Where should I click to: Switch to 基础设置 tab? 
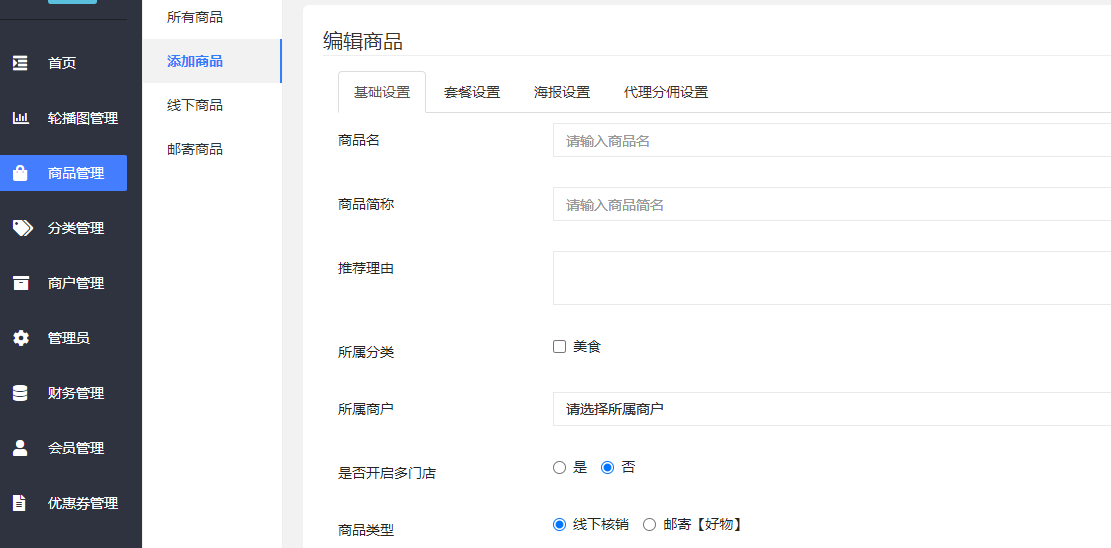[x=382, y=92]
